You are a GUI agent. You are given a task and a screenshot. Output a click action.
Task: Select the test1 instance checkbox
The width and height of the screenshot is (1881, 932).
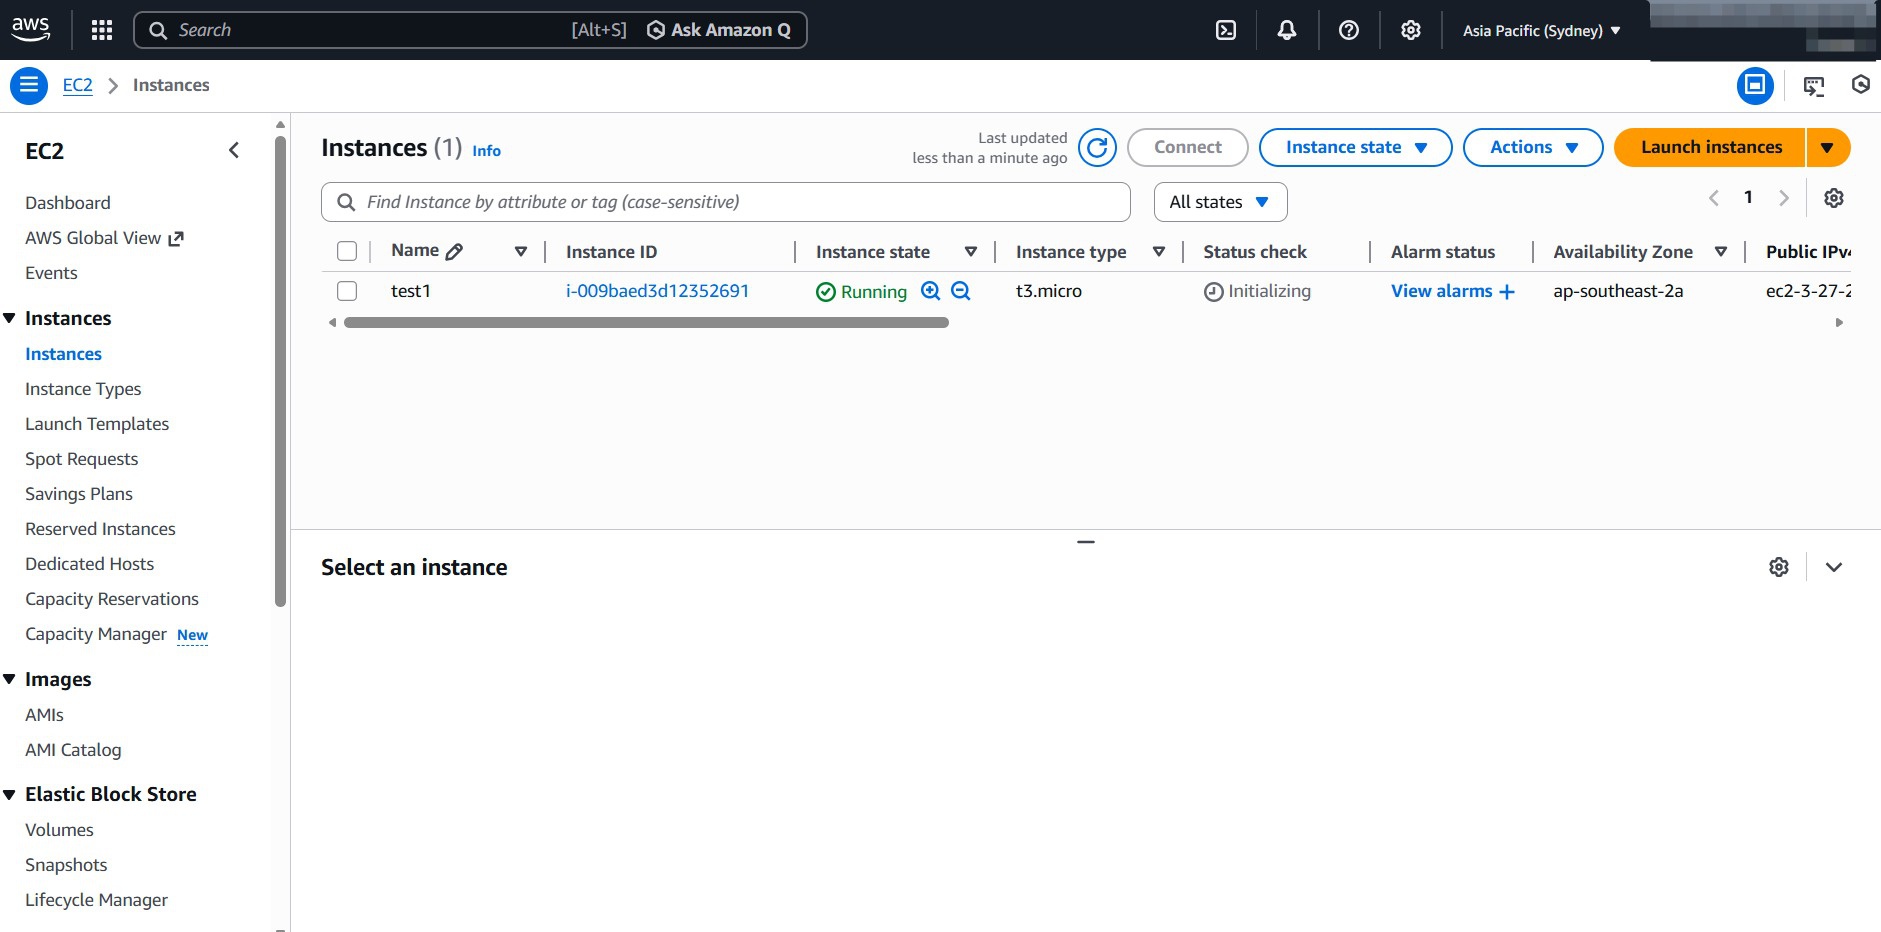(x=347, y=291)
